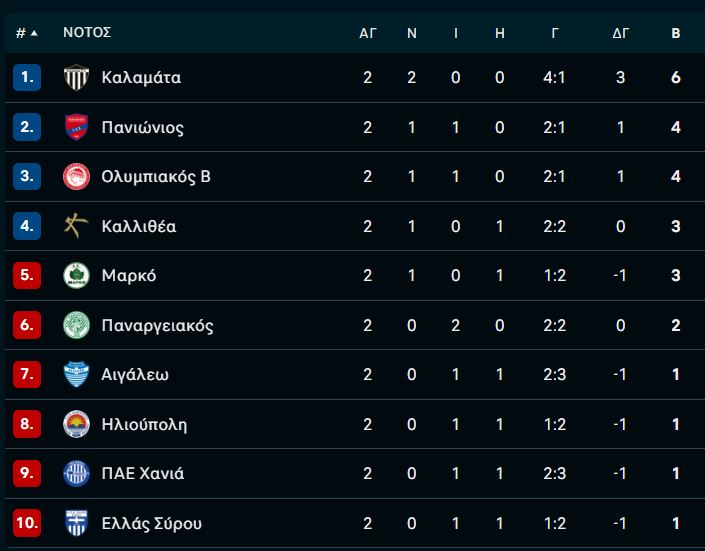This screenshot has height=551, width=705.
Task: Click the red rank 10 position badge
Action: (27, 523)
